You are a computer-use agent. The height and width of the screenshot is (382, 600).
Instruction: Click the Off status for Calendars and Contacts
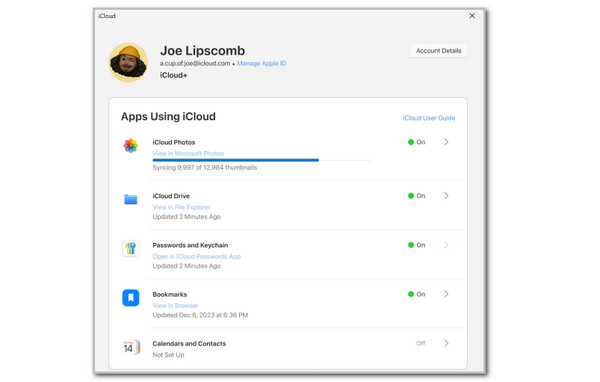click(421, 343)
